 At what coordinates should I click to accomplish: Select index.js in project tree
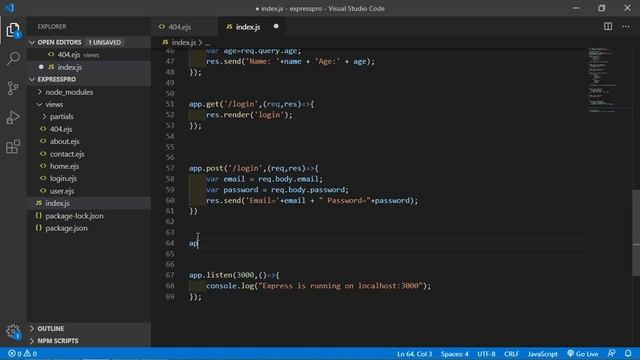pyautogui.click(x=57, y=203)
